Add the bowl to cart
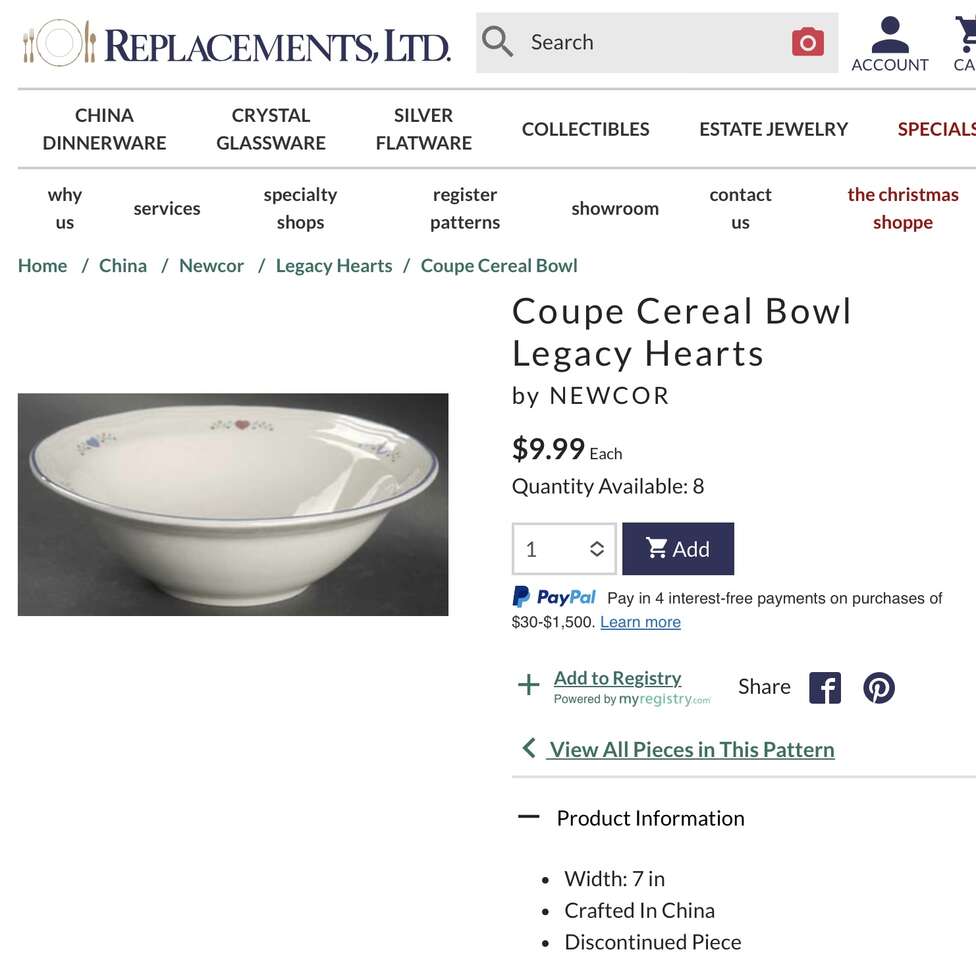The image size is (976, 960). point(678,549)
